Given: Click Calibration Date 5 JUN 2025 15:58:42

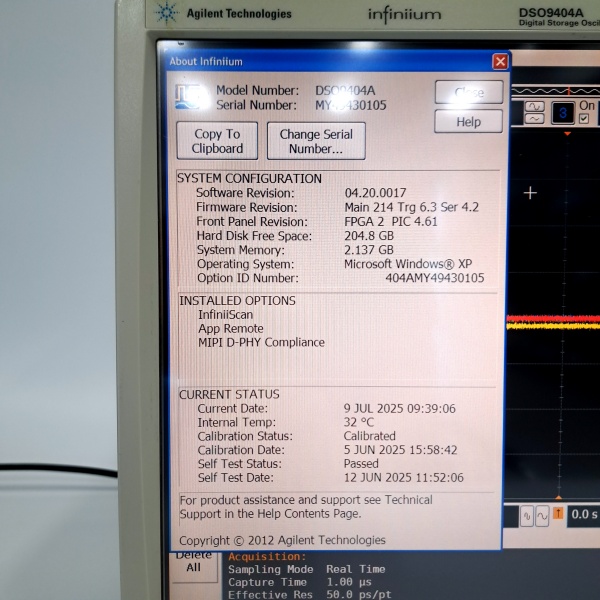Looking at the screenshot, I should 400,450.
